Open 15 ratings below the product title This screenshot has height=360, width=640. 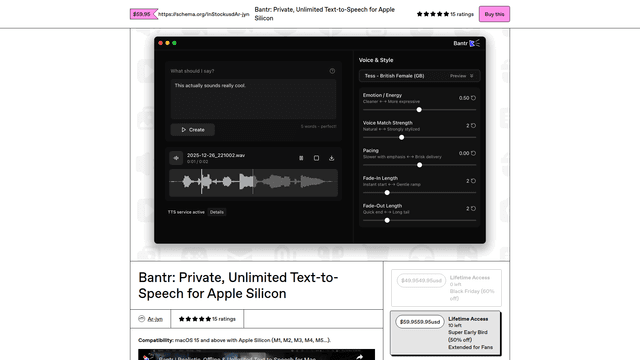click(207, 319)
